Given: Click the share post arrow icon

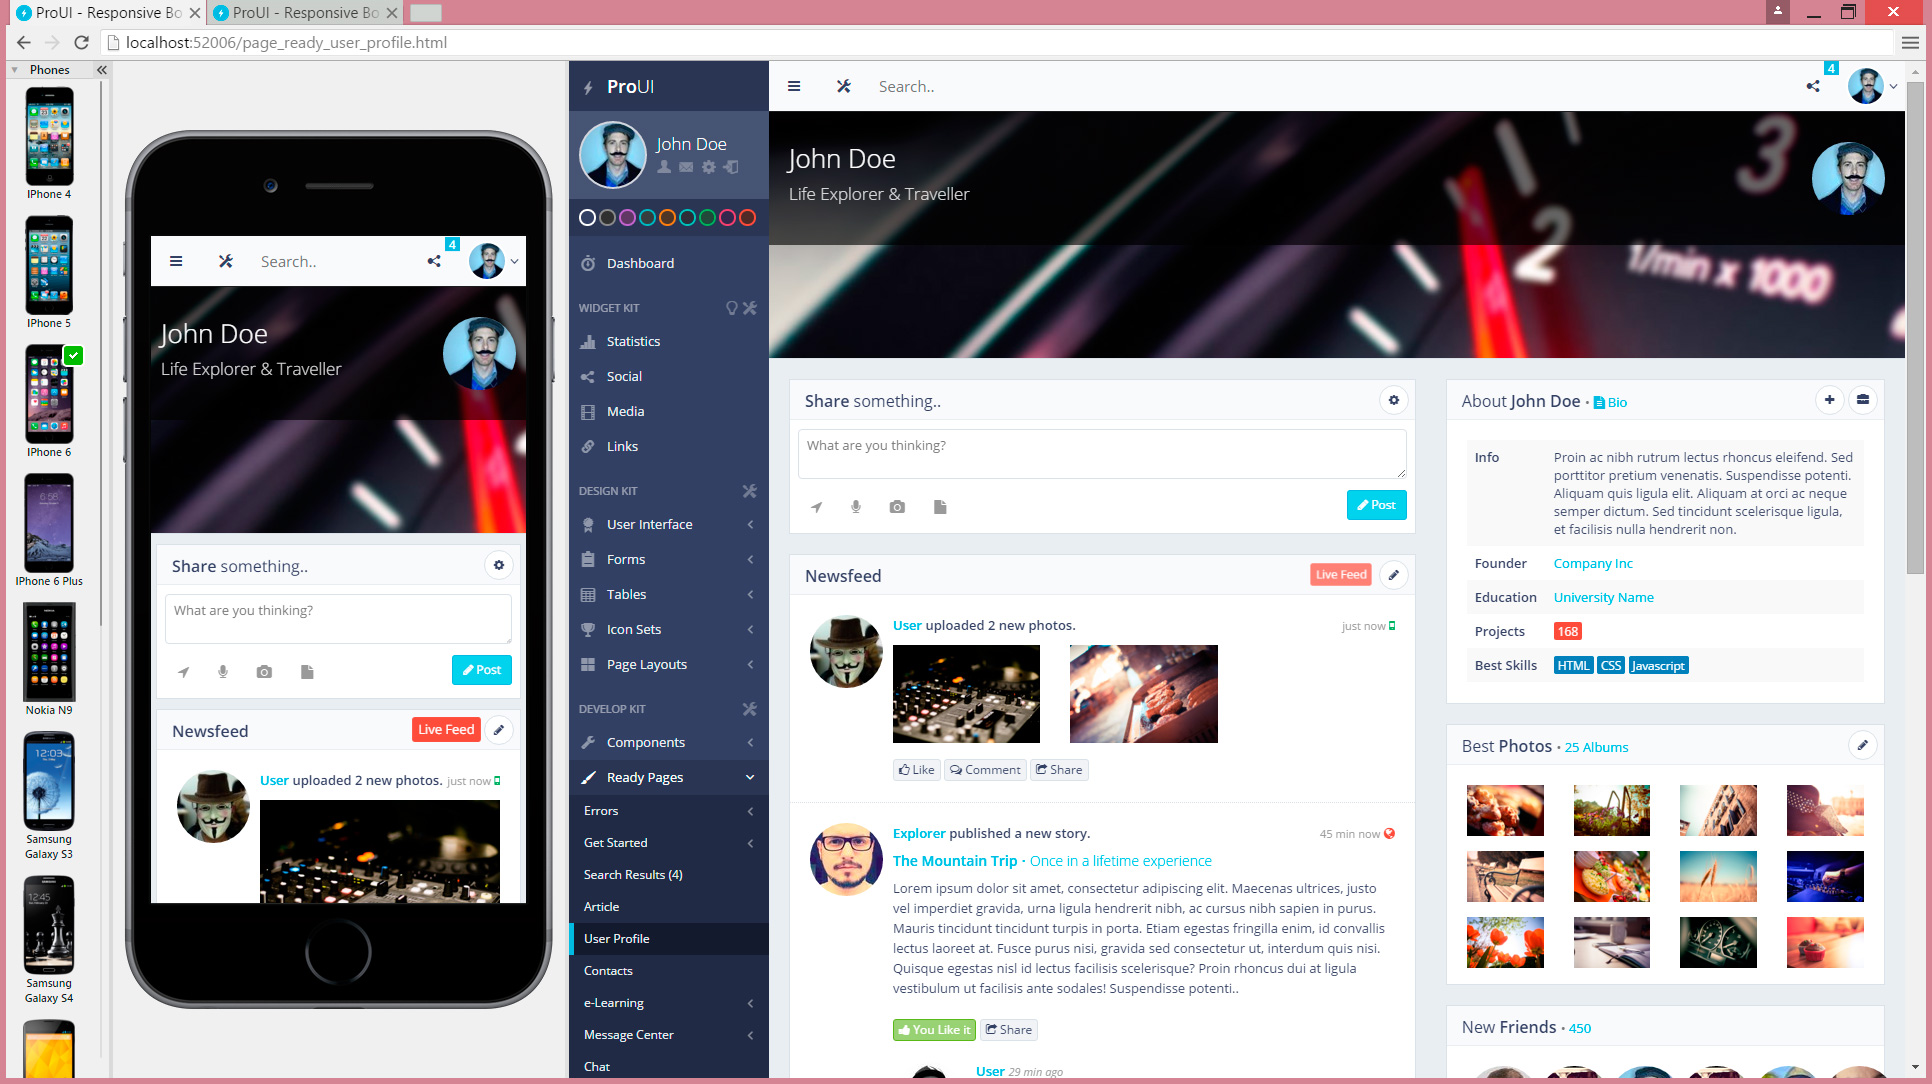Looking at the screenshot, I should [817, 506].
